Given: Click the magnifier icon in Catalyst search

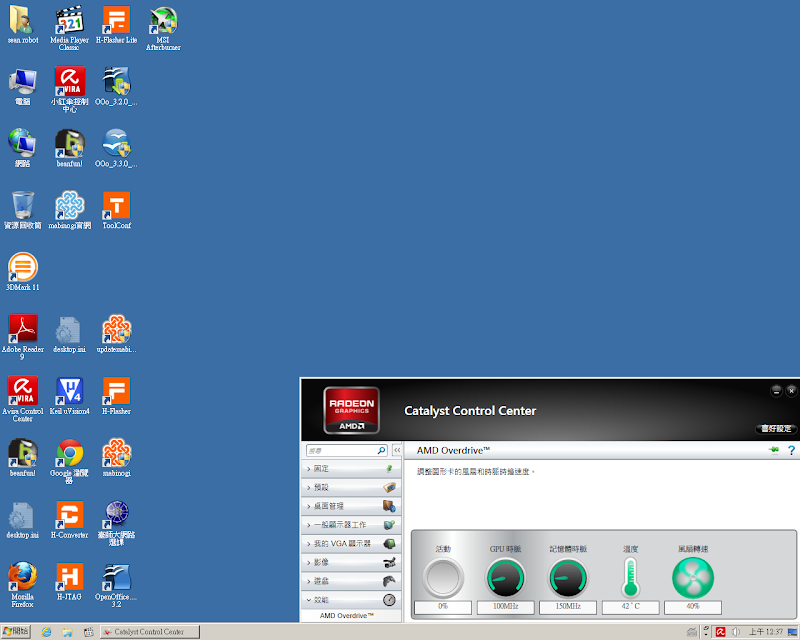Looking at the screenshot, I should point(381,450).
